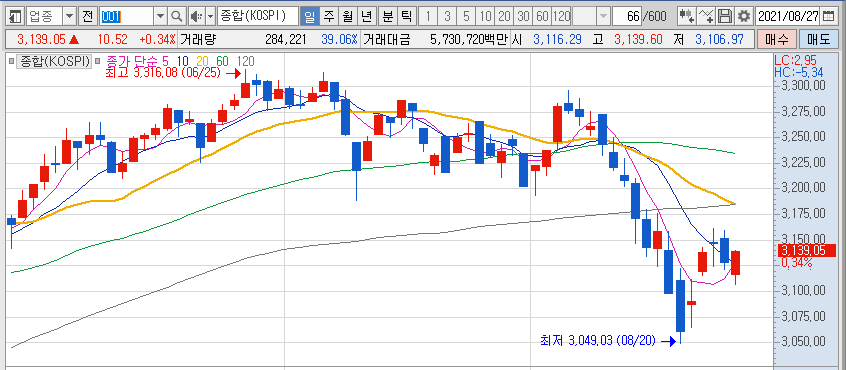The height and width of the screenshot is (370, 846).
Task: Click the 39.06% volume ratio
Action: click(340, 39)
